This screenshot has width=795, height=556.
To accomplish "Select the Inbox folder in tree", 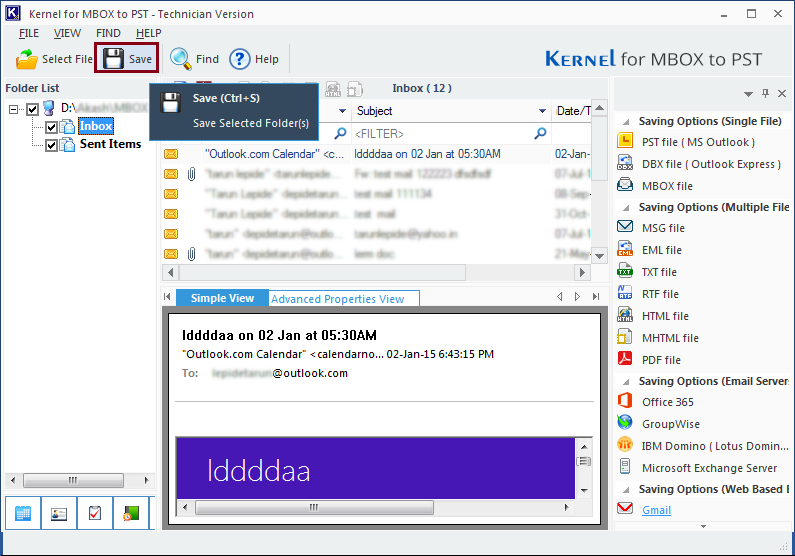I will 96,126.
